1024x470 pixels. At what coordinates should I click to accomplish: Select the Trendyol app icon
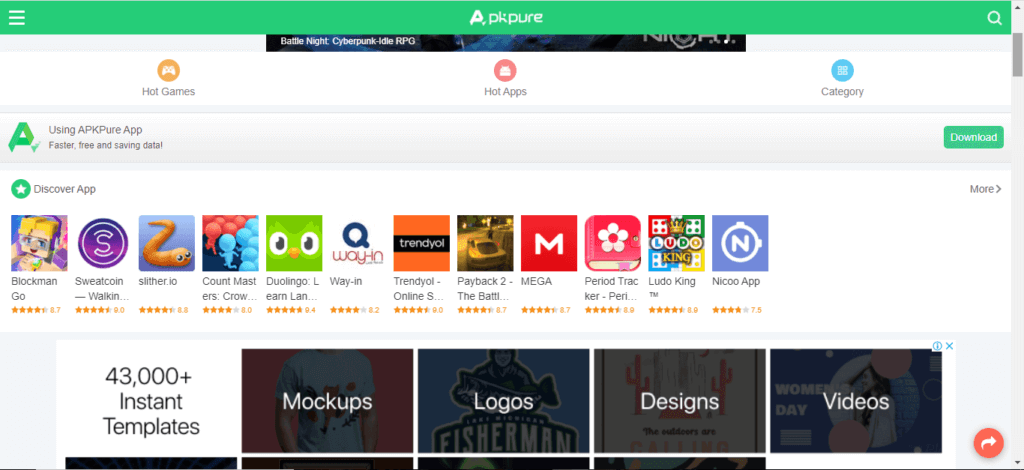(x=422, y=243)
